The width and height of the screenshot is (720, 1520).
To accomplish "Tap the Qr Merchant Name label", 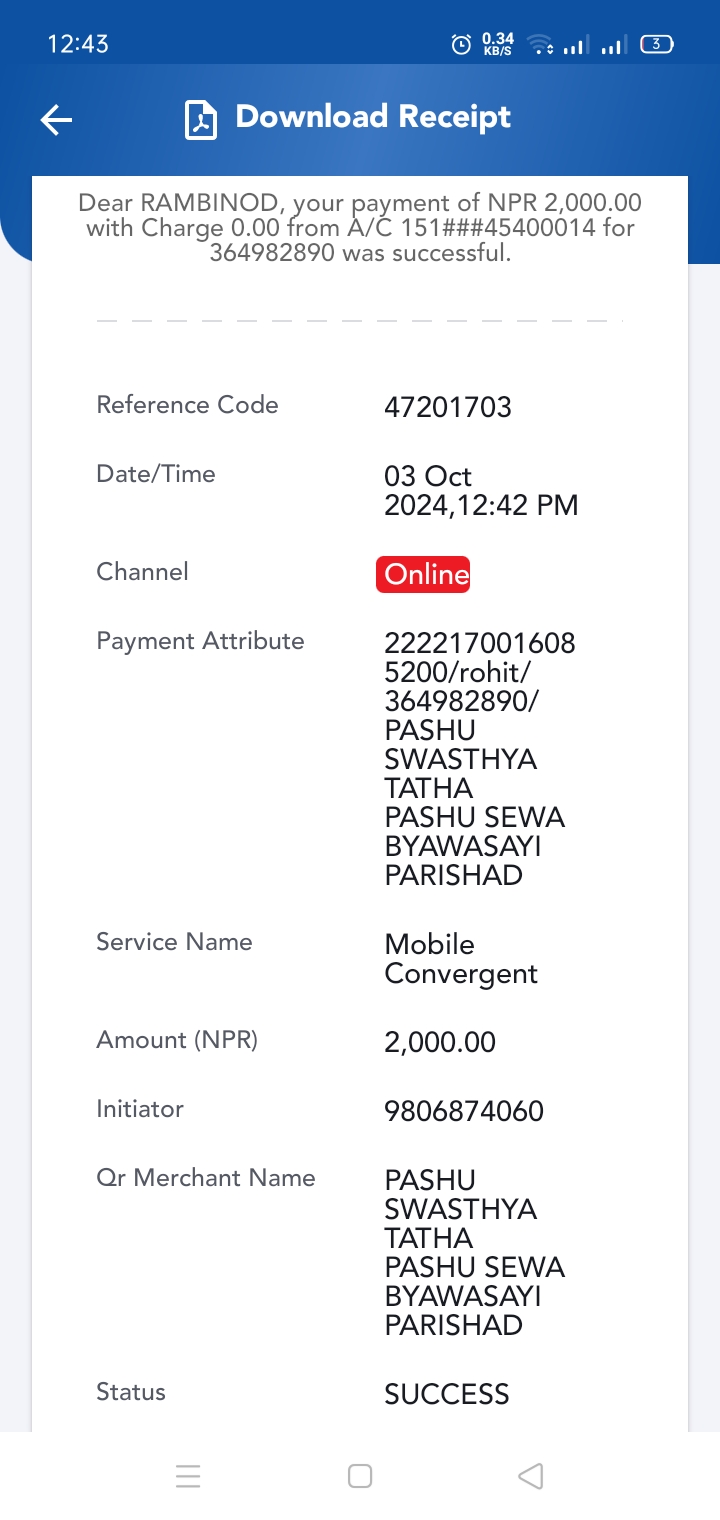I will 206,1178.
